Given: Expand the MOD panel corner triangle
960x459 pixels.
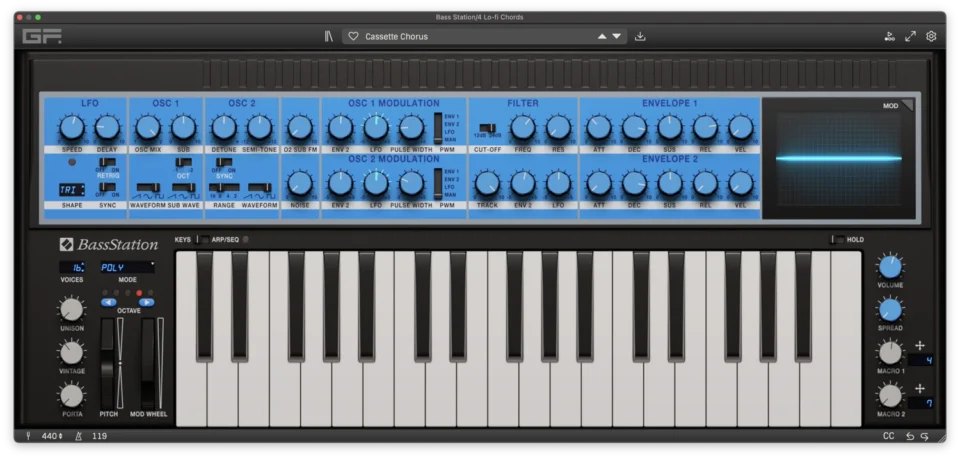Looking at the screenshot, I should click(906, 105).
